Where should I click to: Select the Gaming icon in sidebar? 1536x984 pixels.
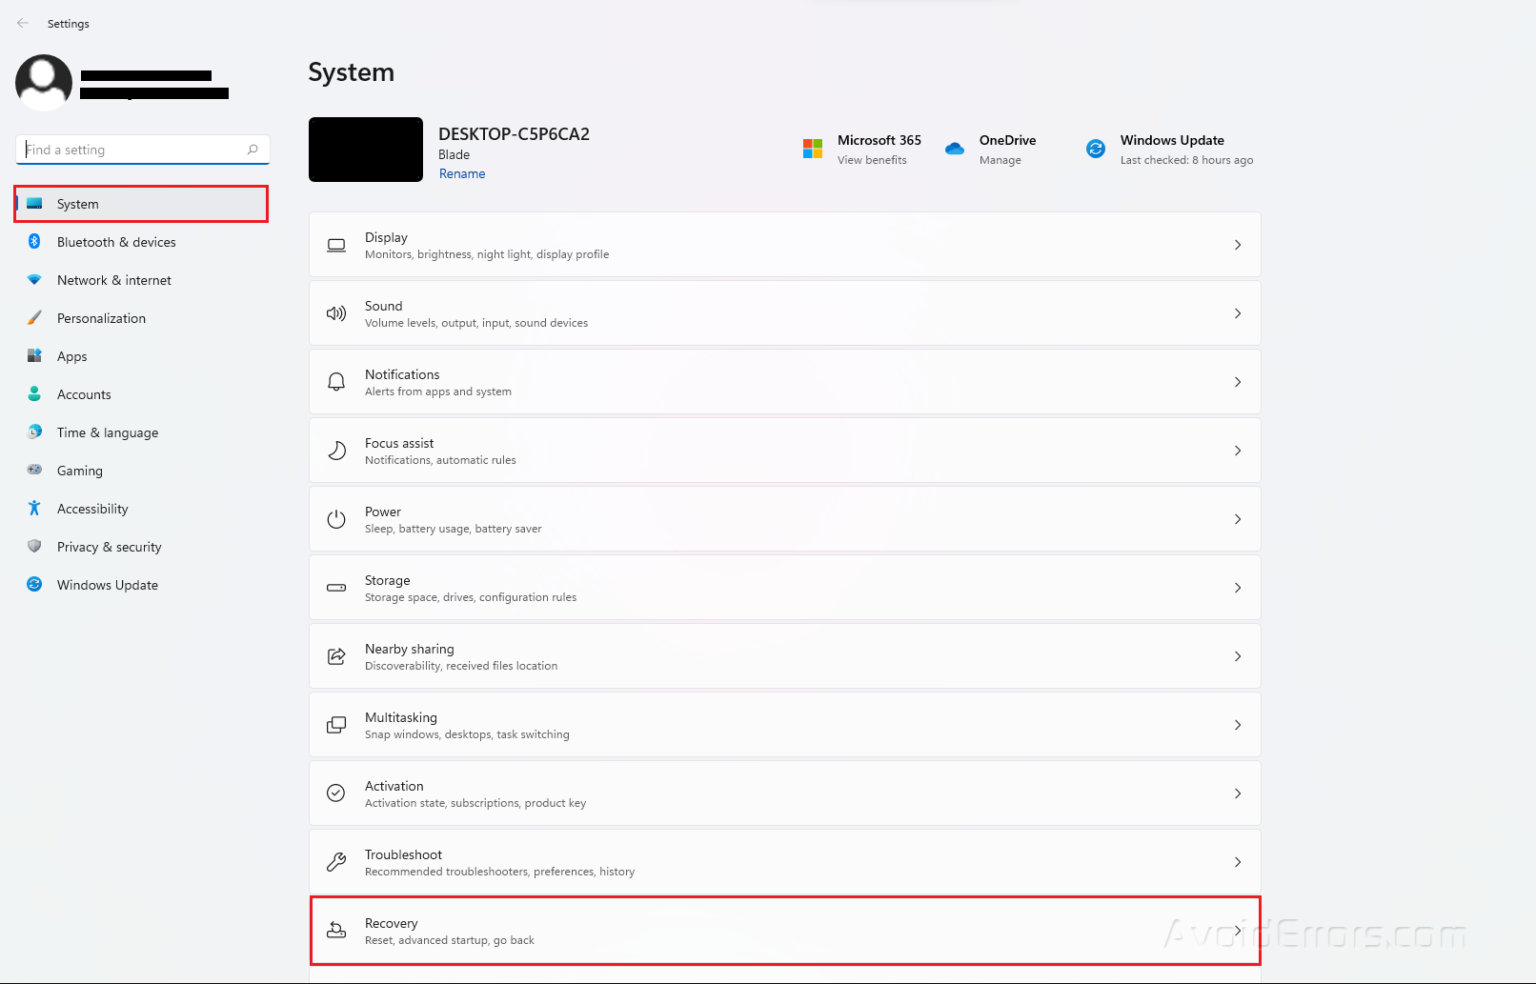point(35,470)
